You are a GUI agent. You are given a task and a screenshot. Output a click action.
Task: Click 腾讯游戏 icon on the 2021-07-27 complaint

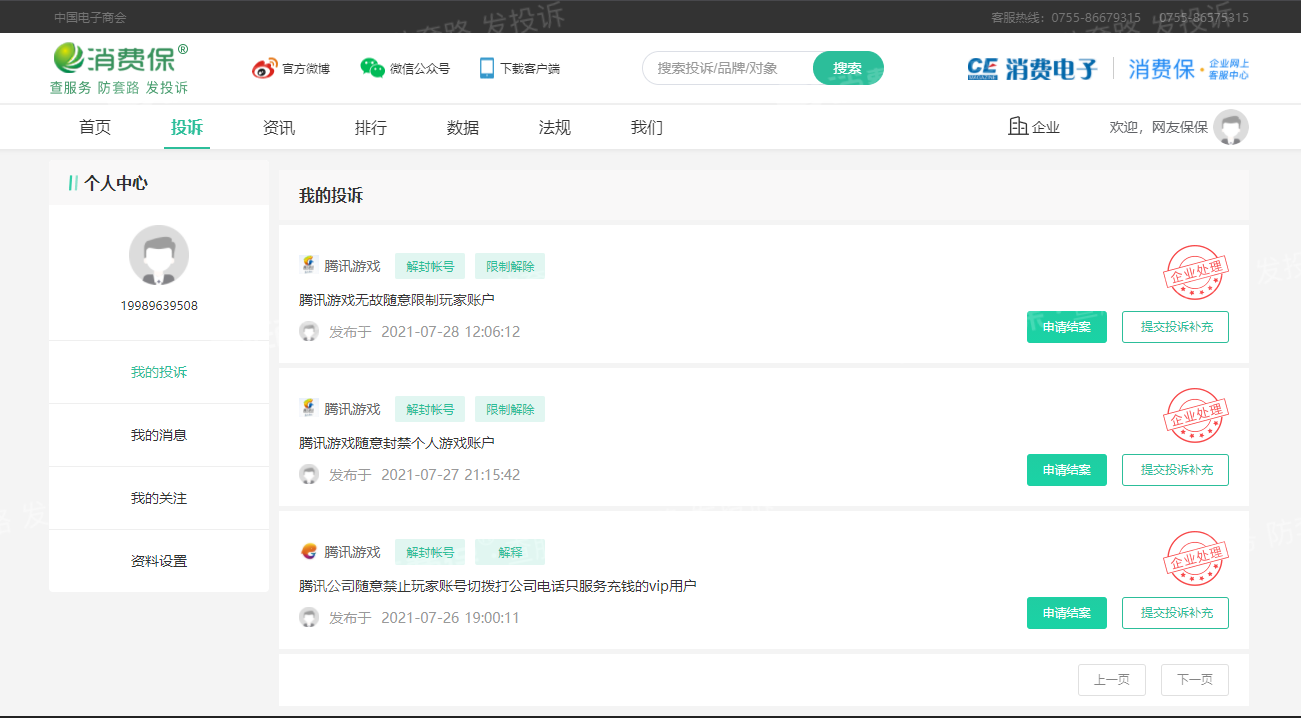pyautogui.click(x=308, y=409)
